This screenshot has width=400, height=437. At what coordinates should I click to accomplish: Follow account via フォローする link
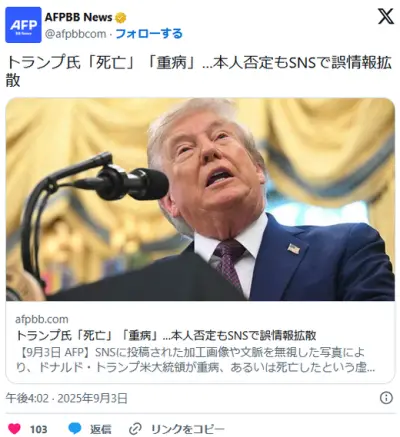(x=149, y=34)
